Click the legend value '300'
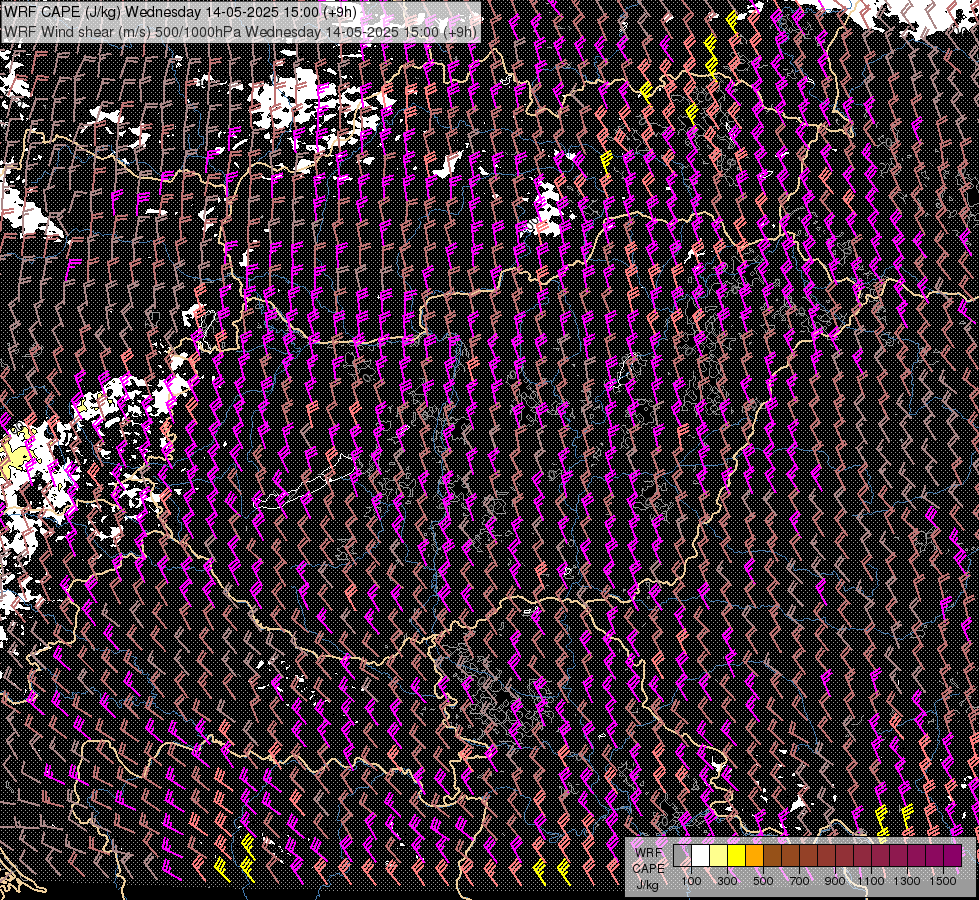 pos(727,881)
